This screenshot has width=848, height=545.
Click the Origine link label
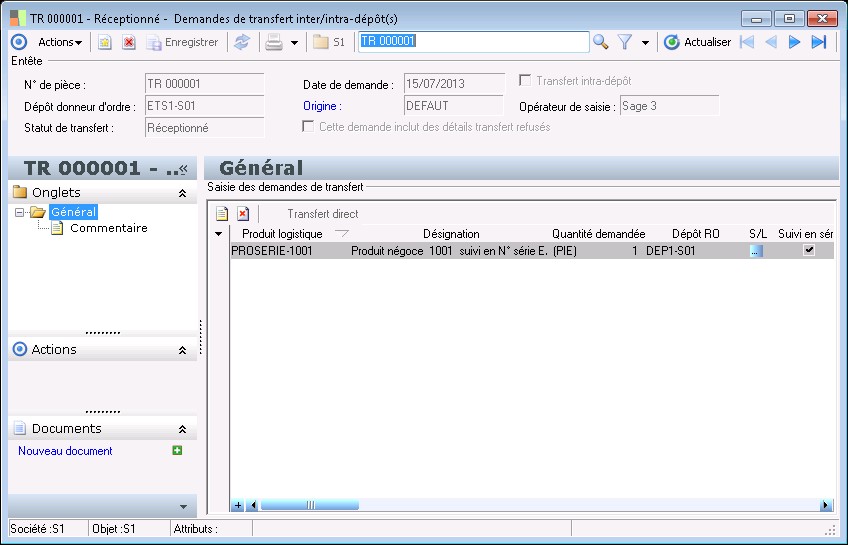[x=322, y=106]
